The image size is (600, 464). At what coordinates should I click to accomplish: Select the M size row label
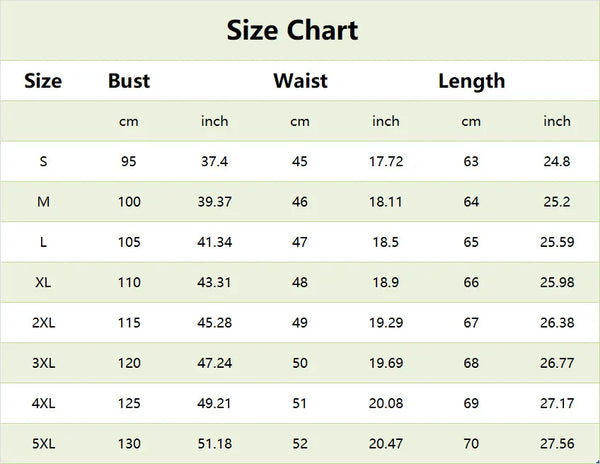(x=43, y=202)
